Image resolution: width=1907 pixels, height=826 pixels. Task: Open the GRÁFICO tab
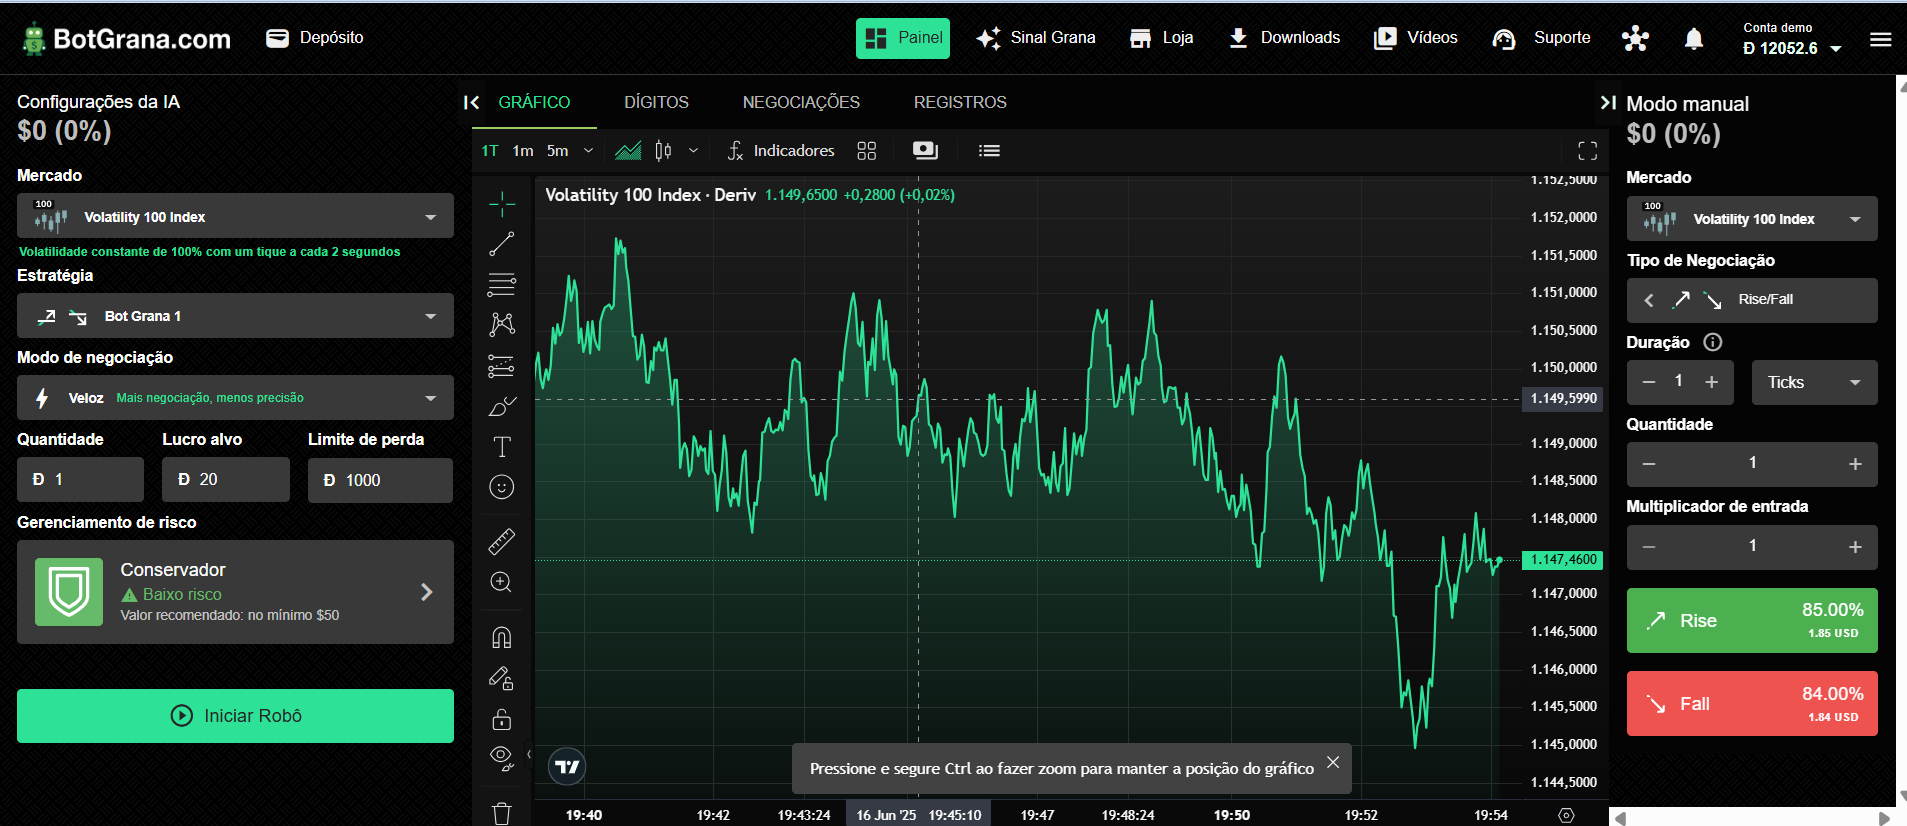534,102
